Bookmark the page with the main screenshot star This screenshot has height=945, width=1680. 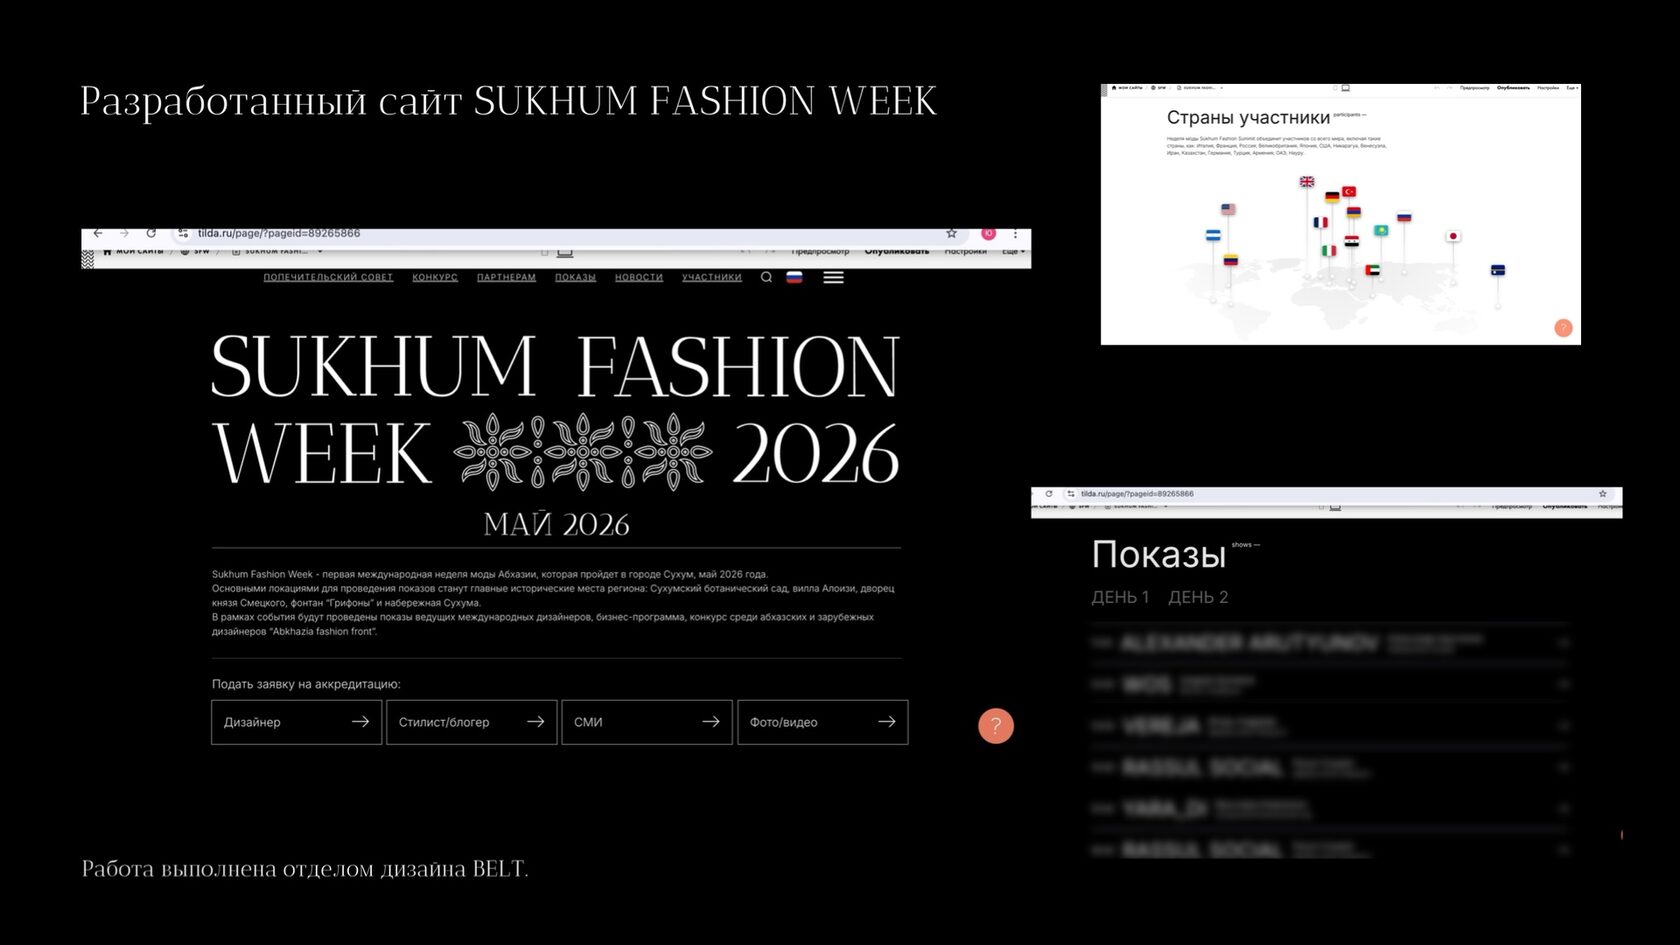pyautogui.click(x=952, y=233)
